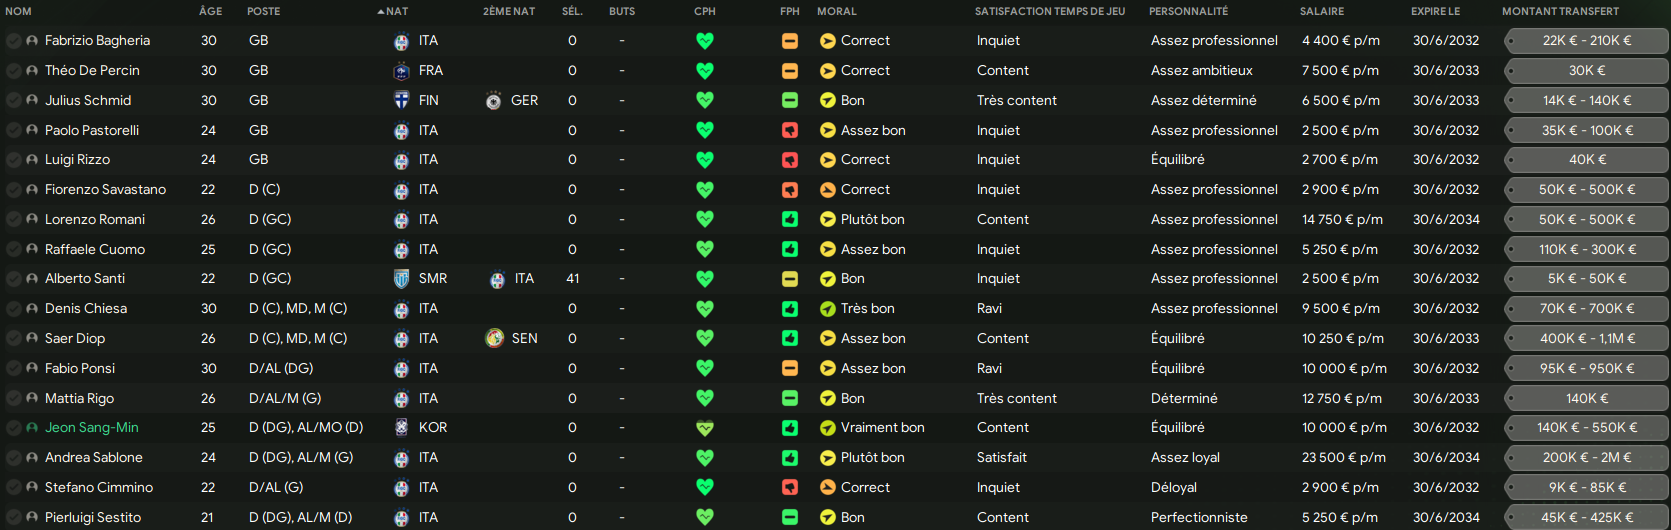Click the 140K € transfer value of Mattia Rigo

[x=1587, y=399]
